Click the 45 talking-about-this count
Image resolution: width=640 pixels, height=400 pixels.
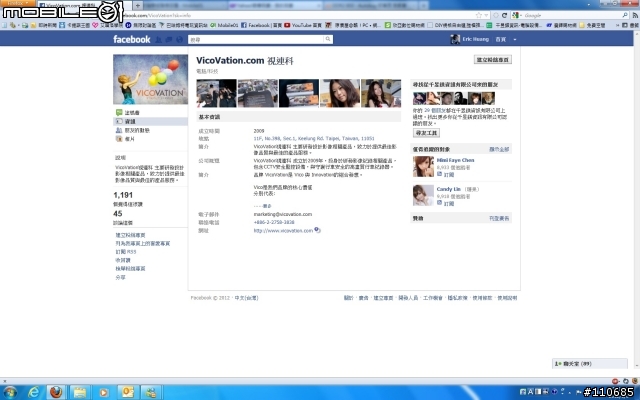(118, 213)
